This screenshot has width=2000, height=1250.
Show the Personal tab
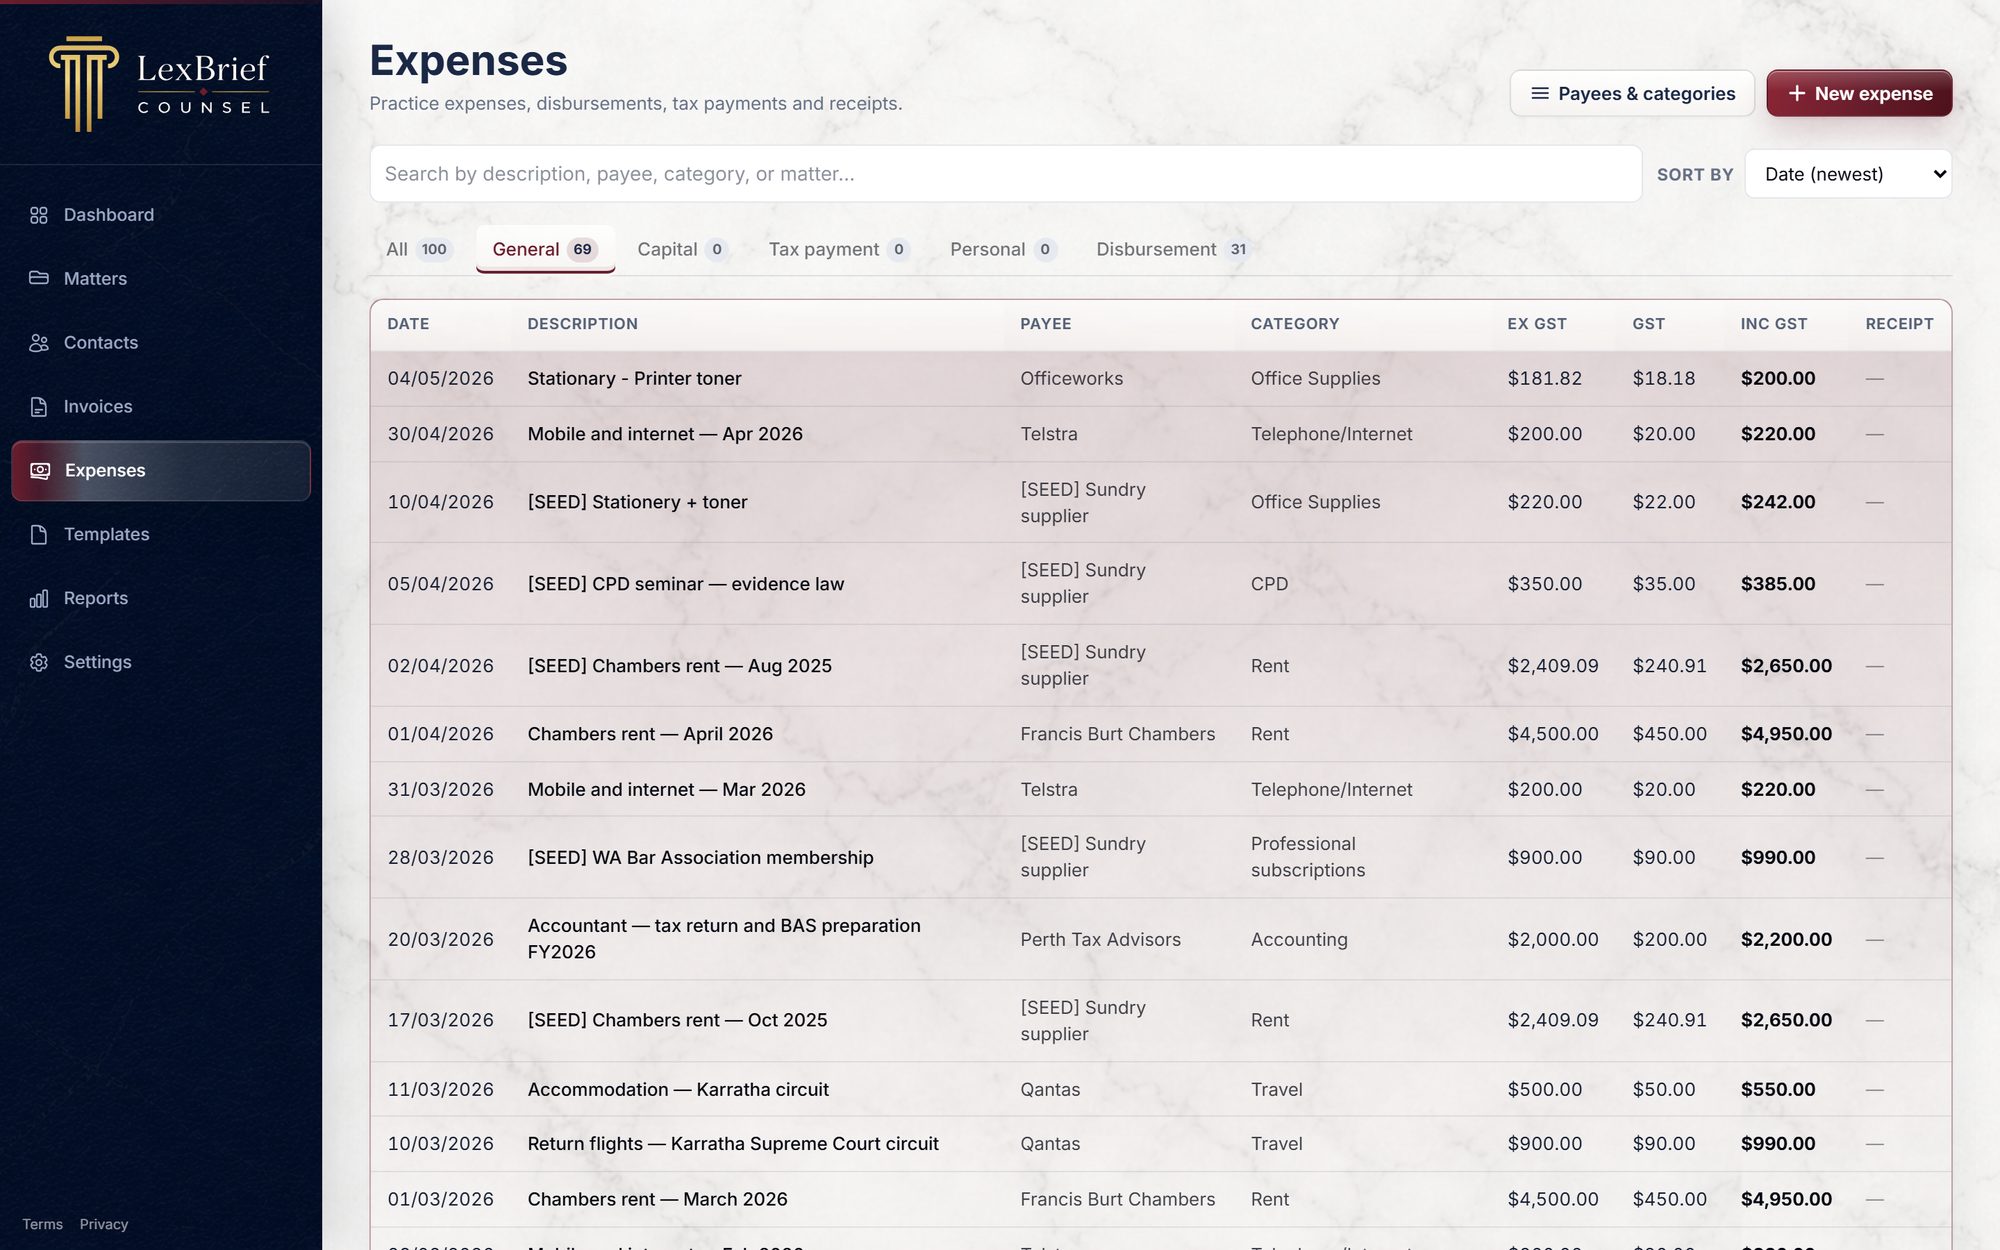pos(1003,249)
